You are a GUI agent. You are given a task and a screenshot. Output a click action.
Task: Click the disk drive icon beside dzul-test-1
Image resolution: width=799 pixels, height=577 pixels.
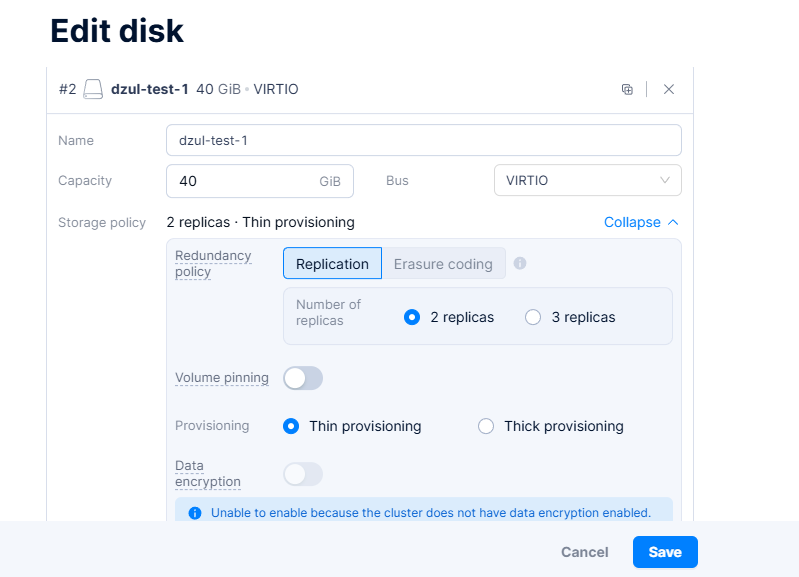pos(93,89)
